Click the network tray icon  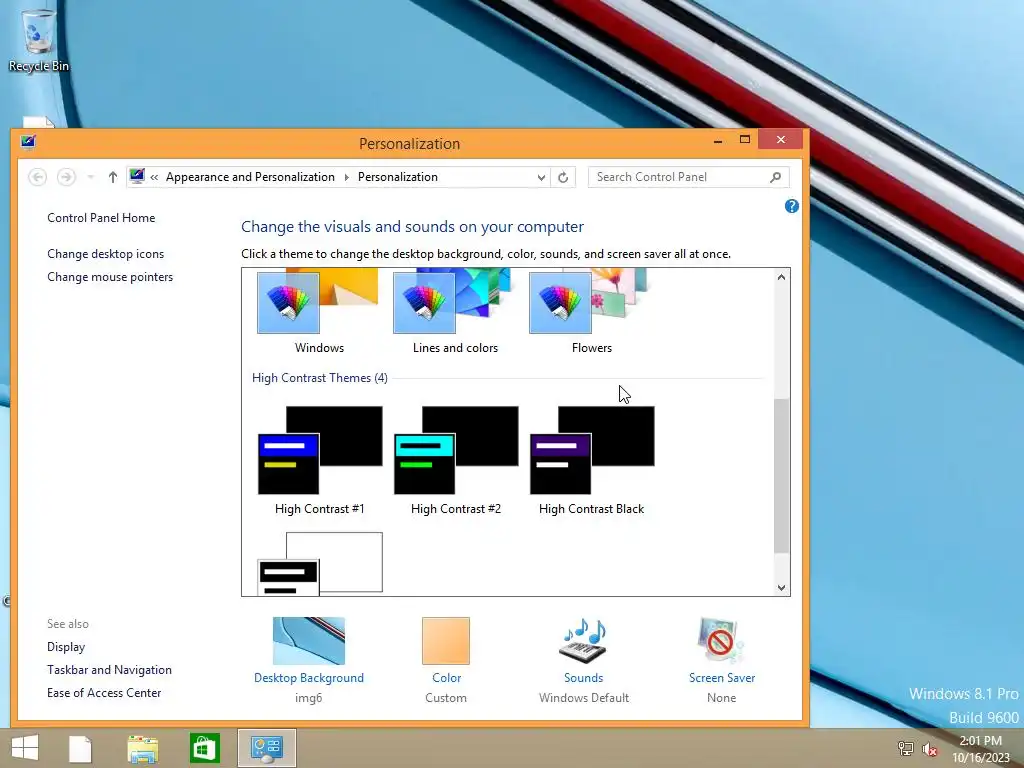point(905,748)
